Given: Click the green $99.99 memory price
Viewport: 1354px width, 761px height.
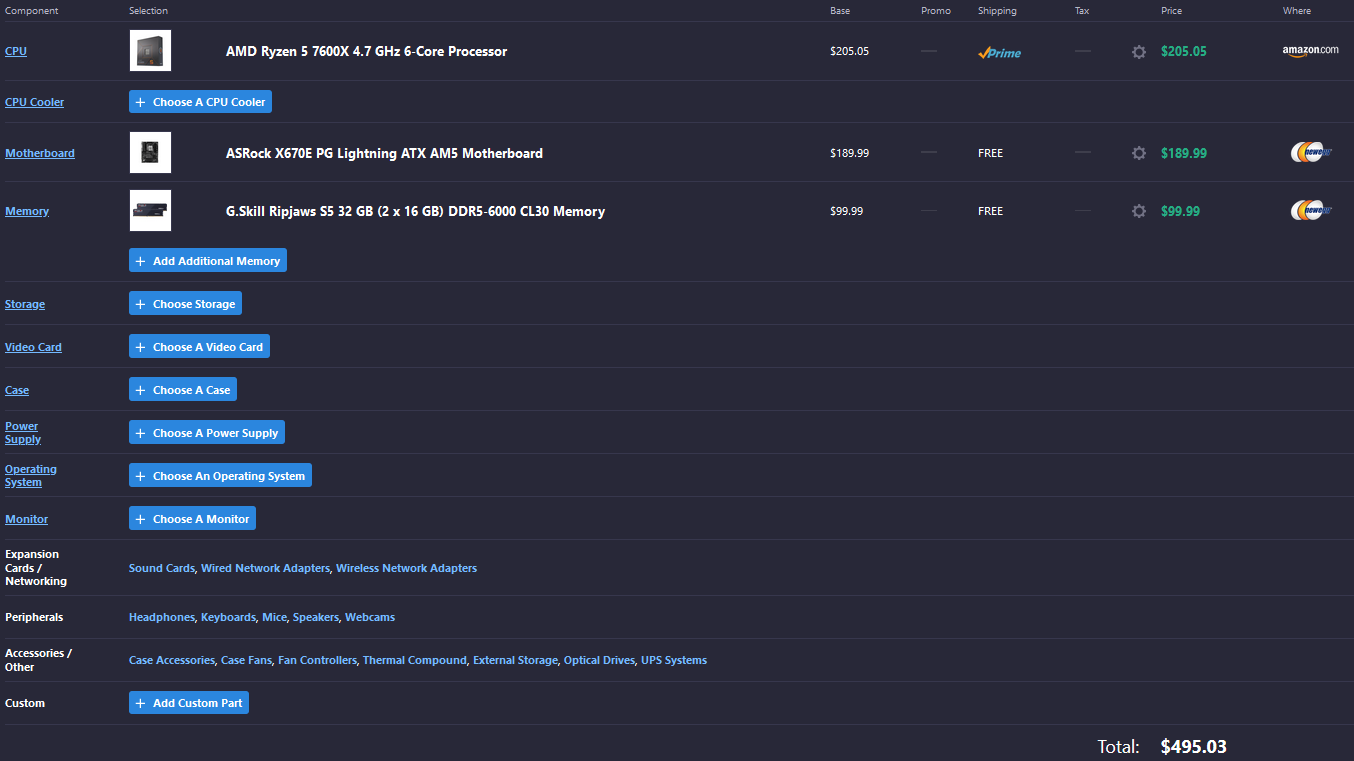Looking at the screenshot, I should (x=1180, y=211).
